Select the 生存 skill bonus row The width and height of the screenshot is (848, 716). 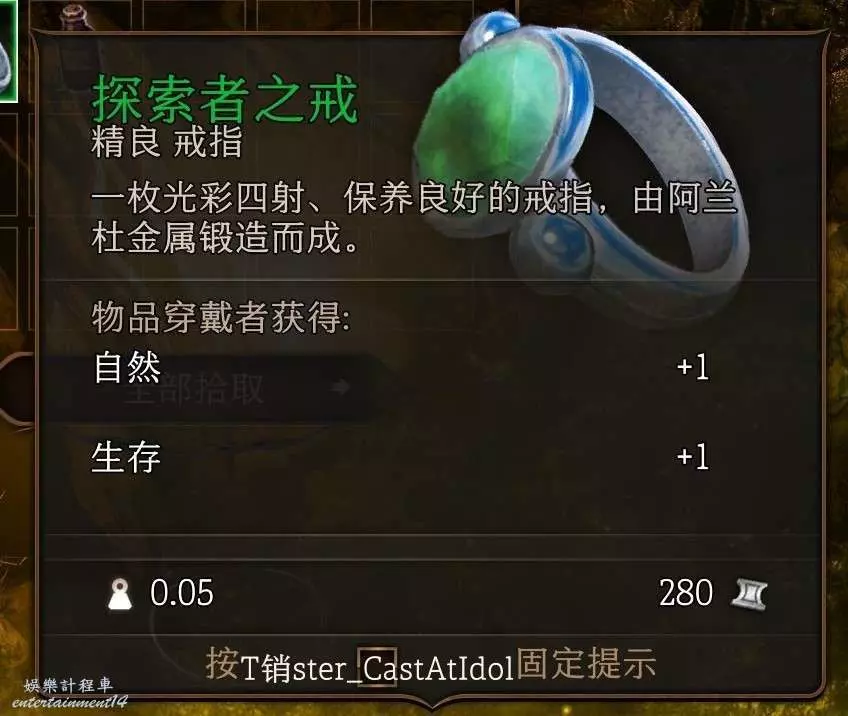point(401,458)
